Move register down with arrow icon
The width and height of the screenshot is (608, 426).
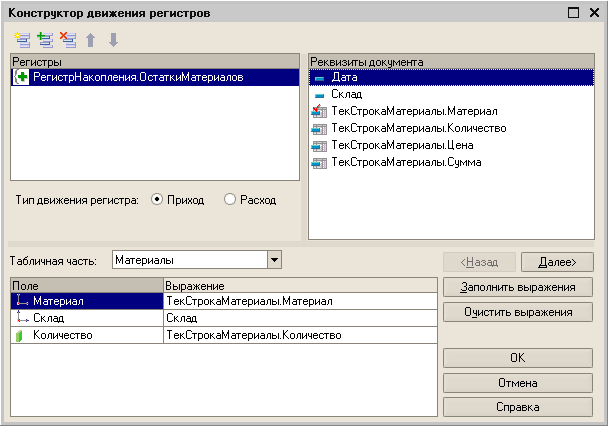[x=114, y=40]
